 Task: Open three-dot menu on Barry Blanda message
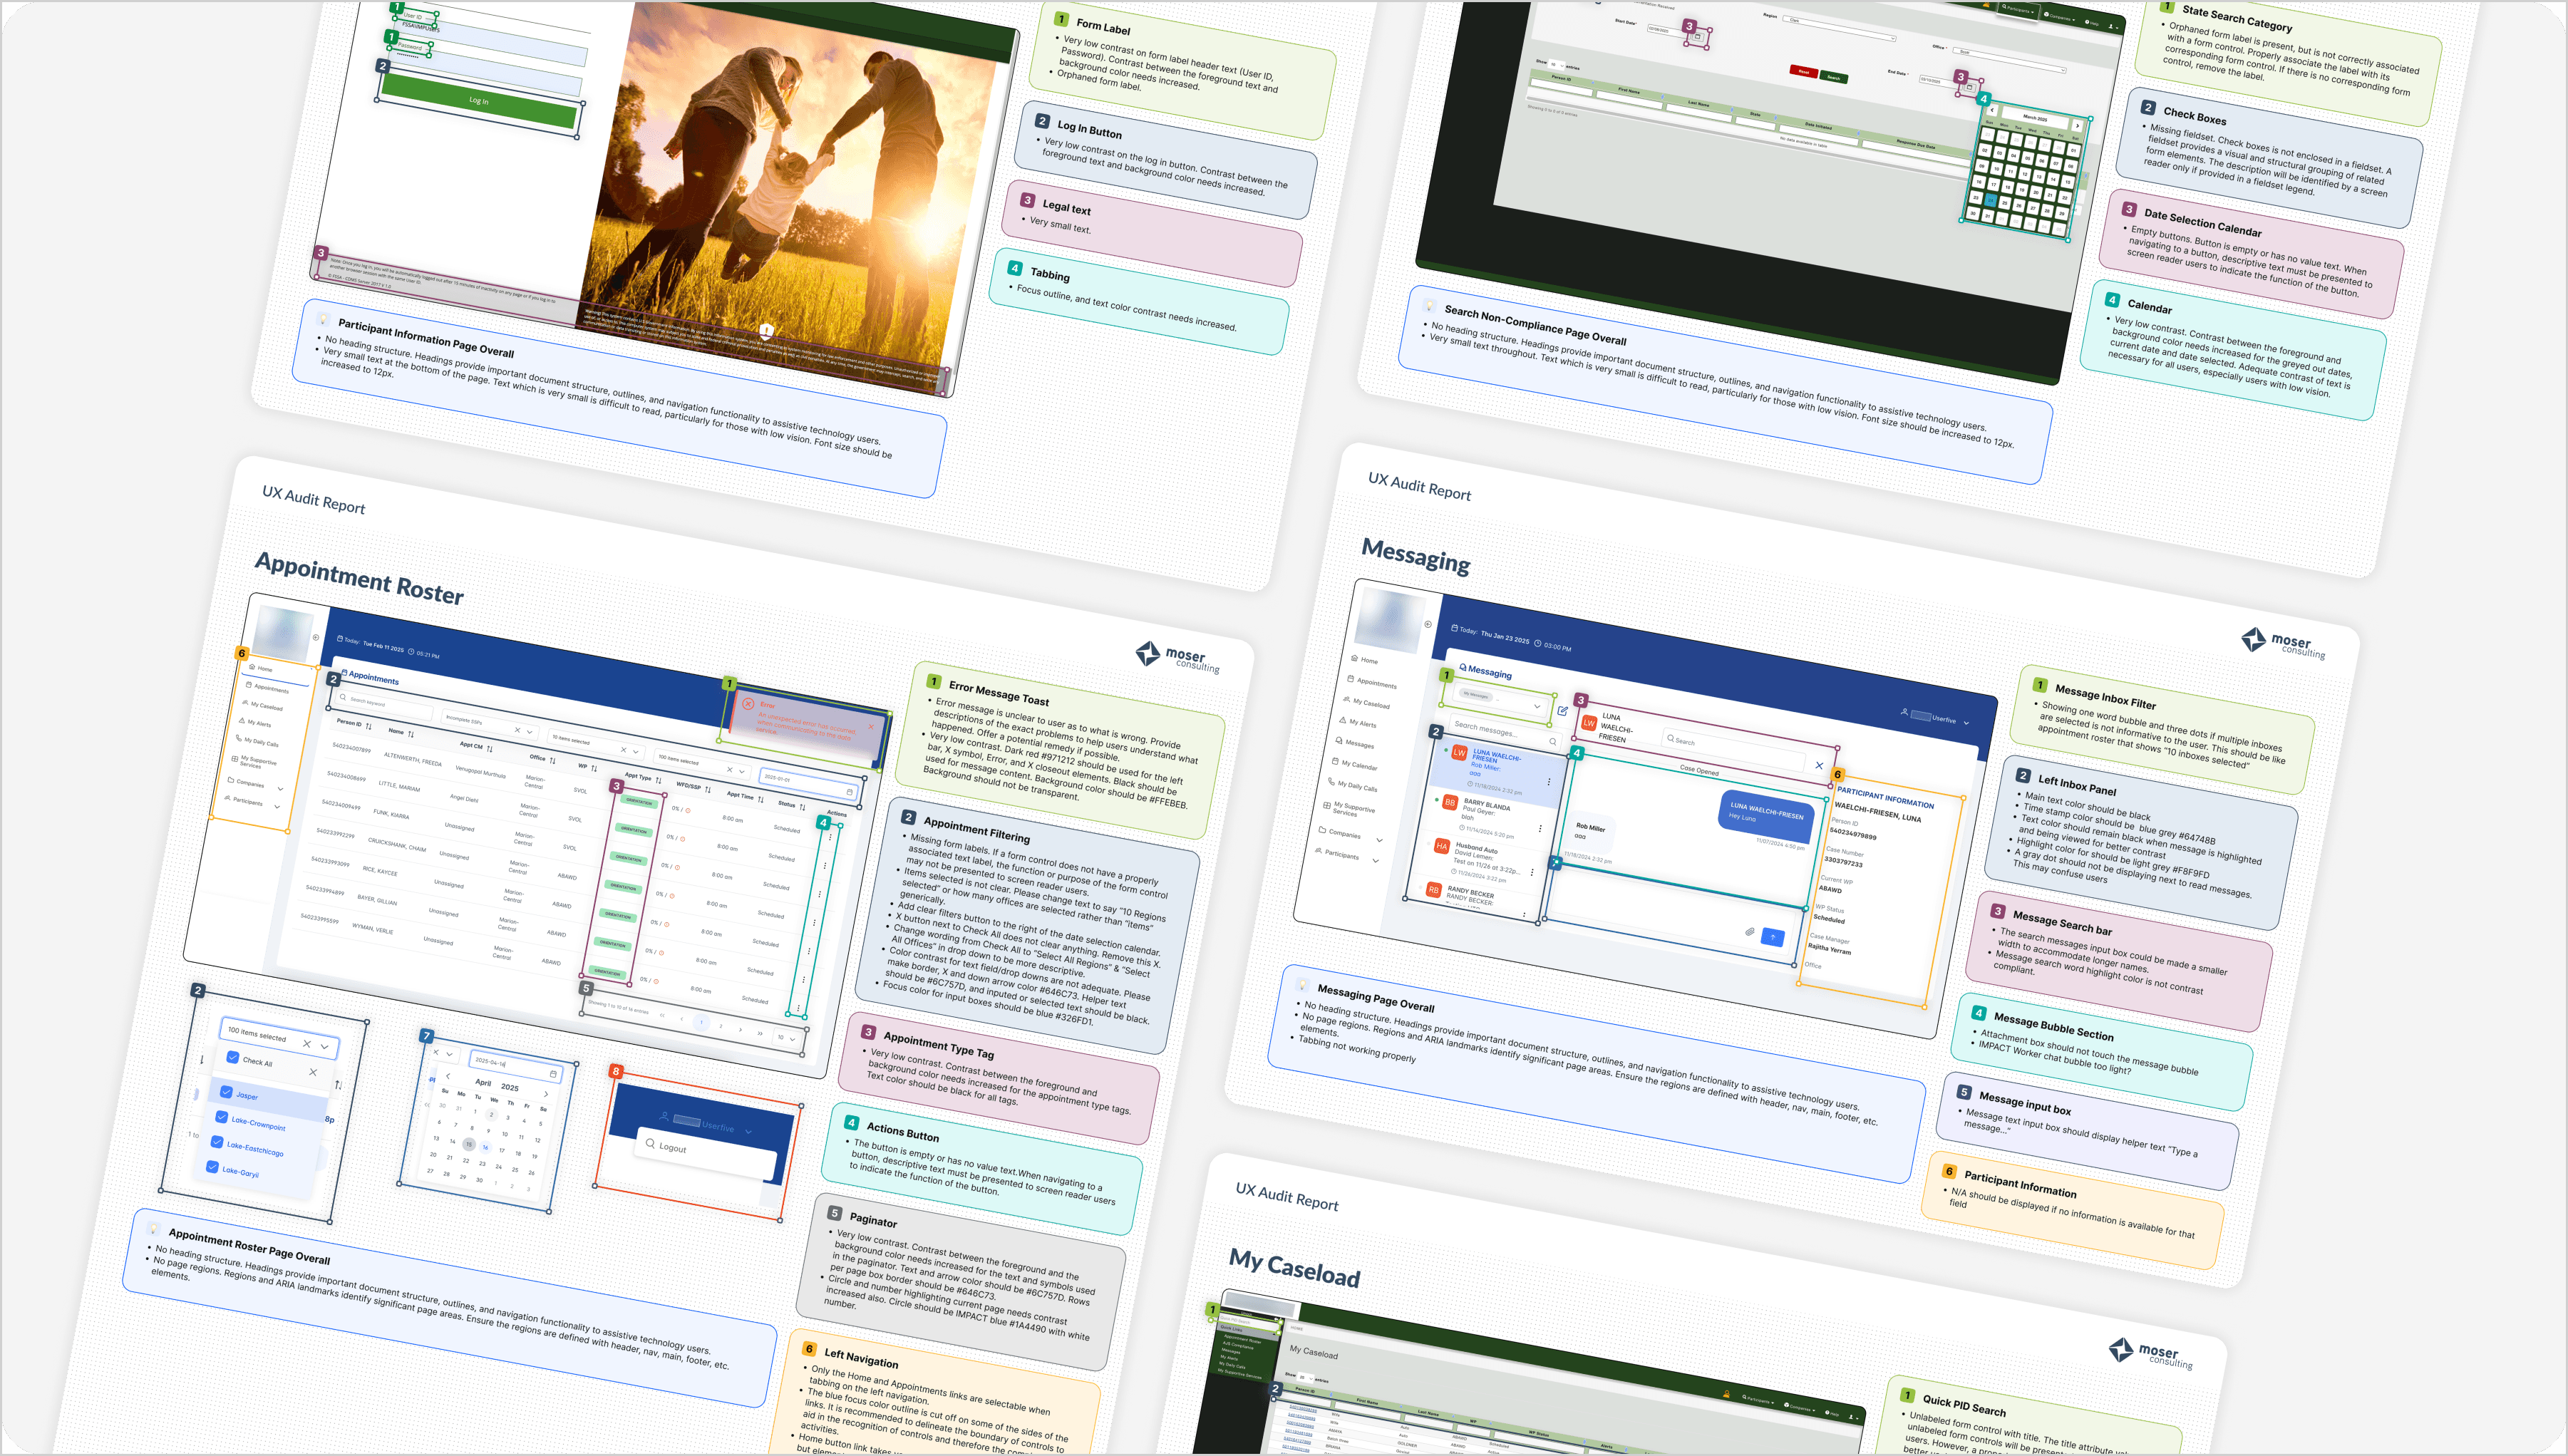[1540, 828]
